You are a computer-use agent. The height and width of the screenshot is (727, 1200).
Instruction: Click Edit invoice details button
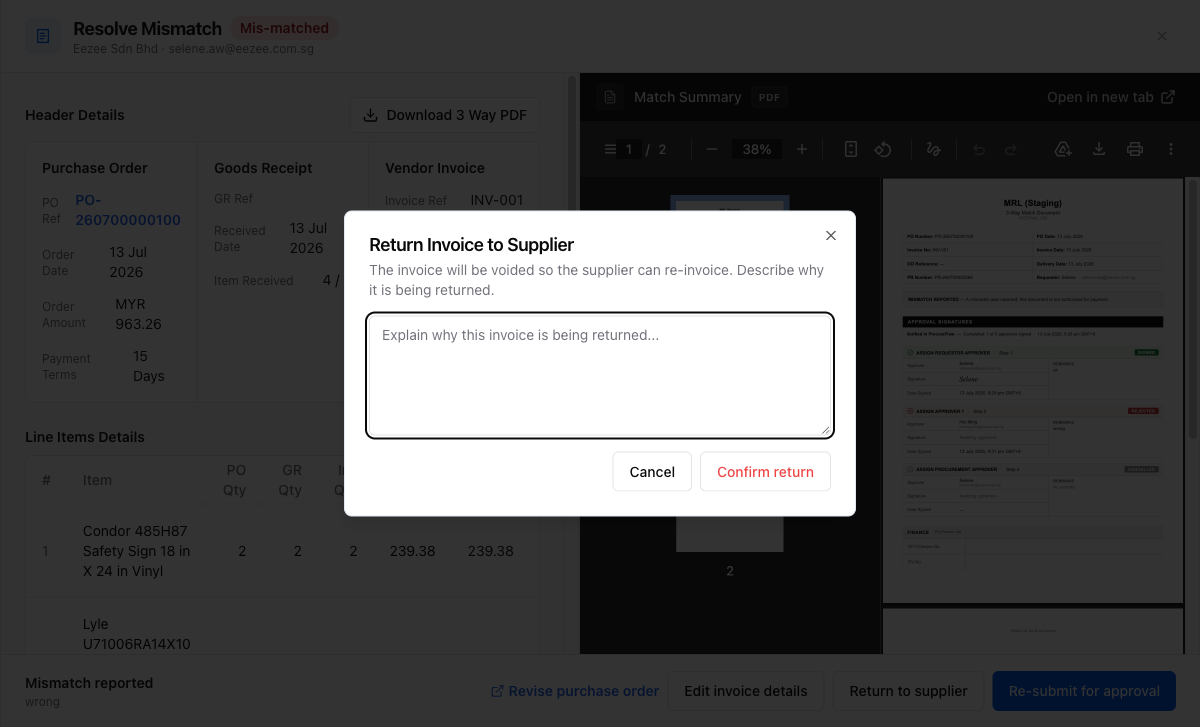(746, 691)
